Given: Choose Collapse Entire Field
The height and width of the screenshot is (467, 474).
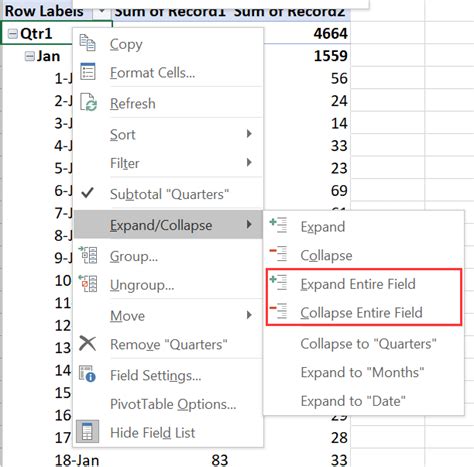Looking at the screenshot, I should coord(363,312).
